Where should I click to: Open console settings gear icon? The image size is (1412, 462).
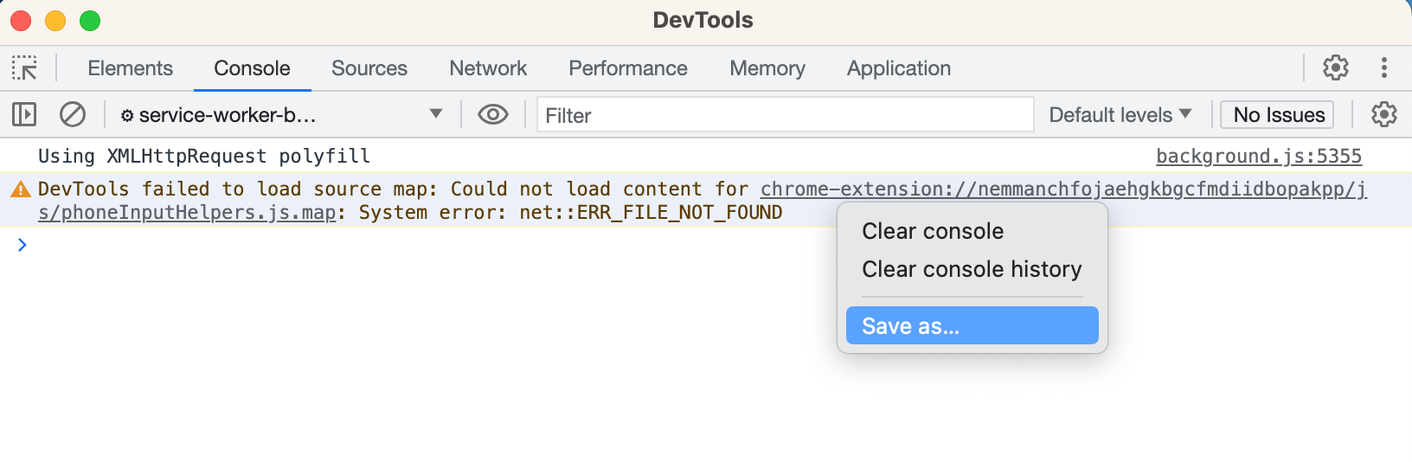click(x=1384, y=115)
